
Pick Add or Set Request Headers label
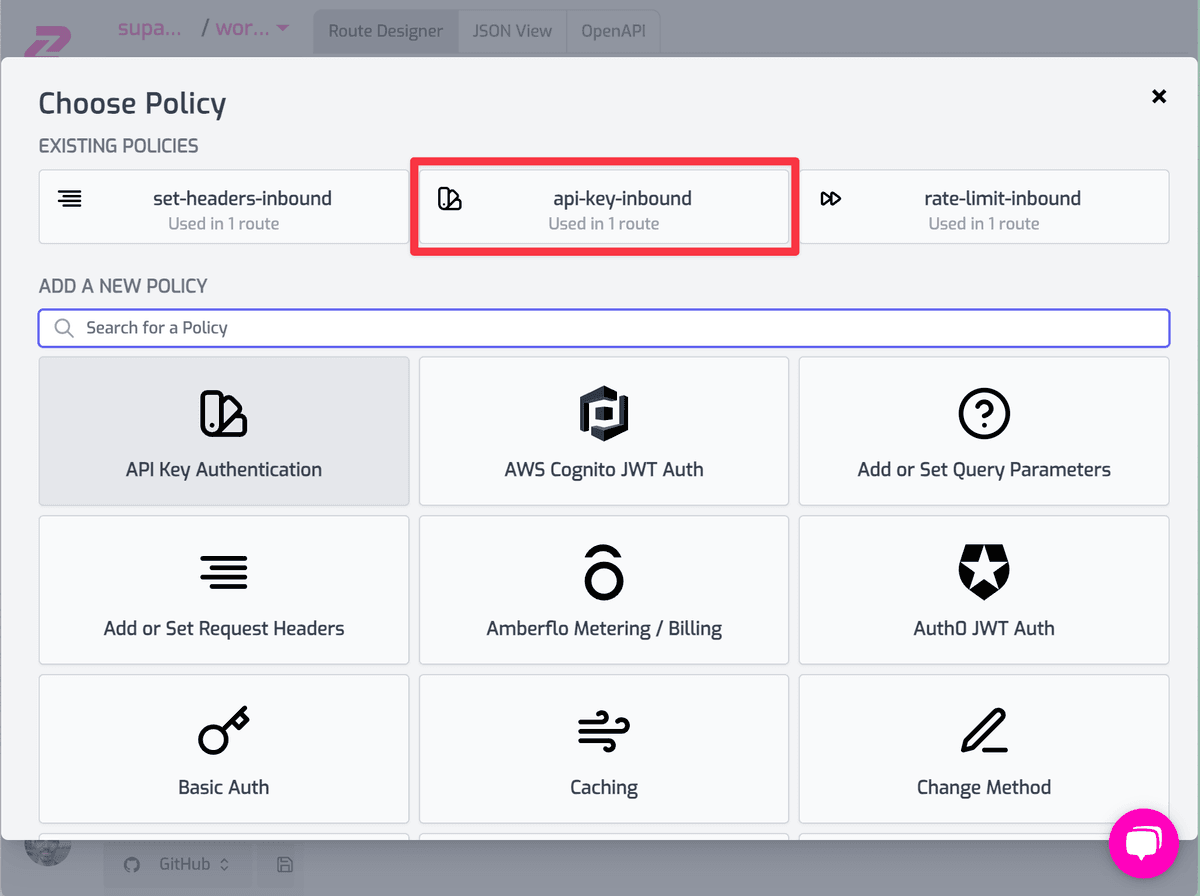(224, 628)
